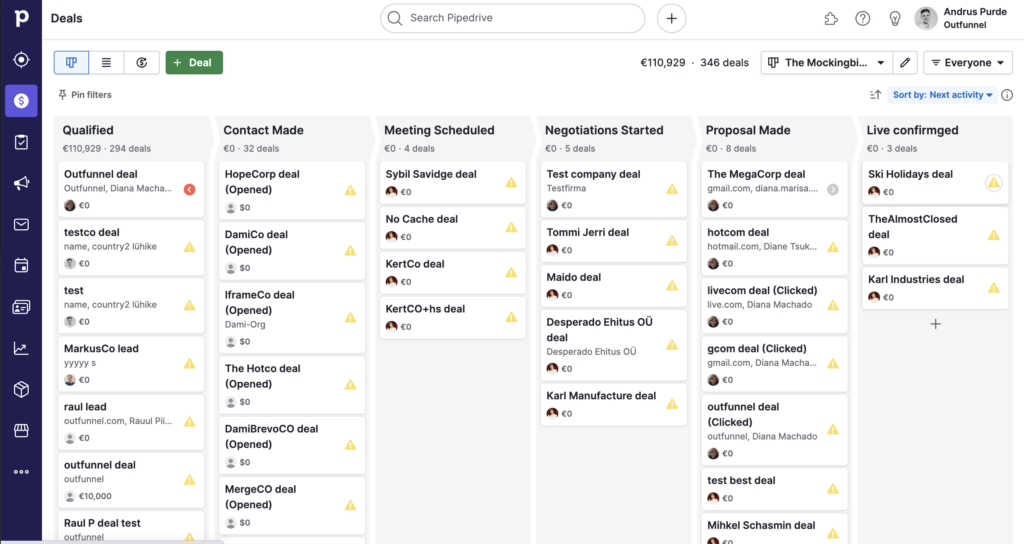This screenshot has width=1024, height=544.
Task: Open Campaigns megaphone icon in sidebar
Action: coord(21,183)
